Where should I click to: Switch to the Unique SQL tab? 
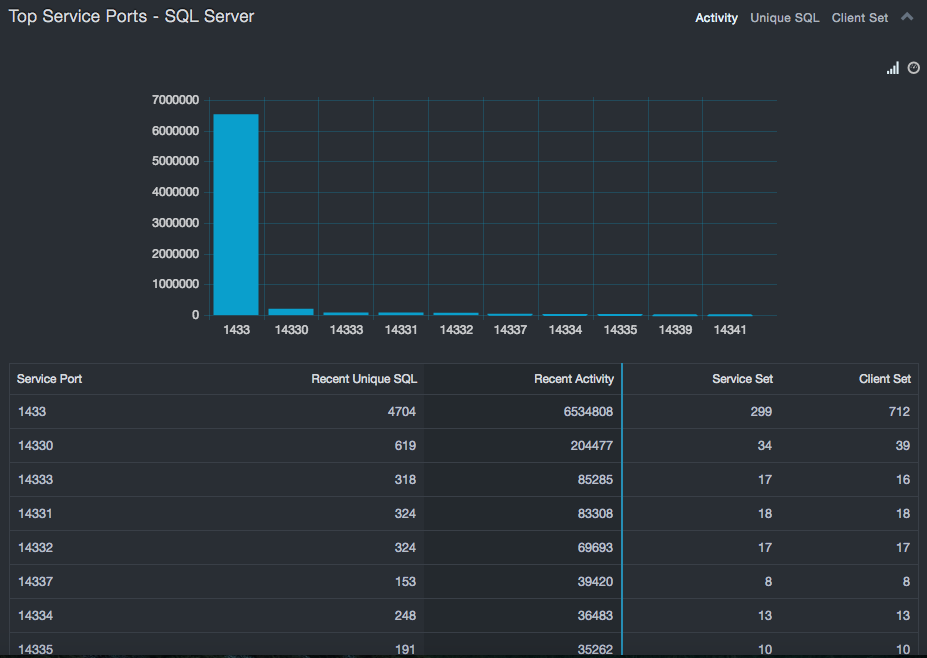(784, 18)
